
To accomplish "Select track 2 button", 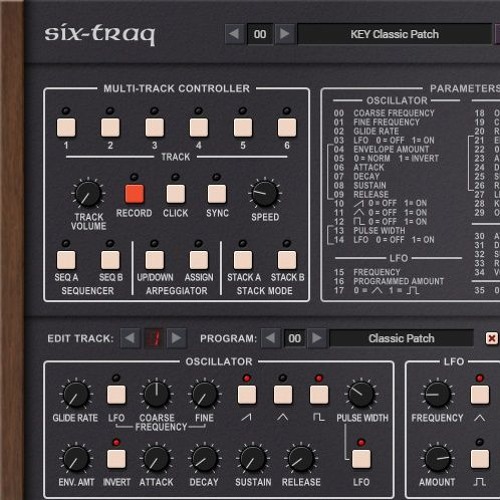I will pyautogui.click(x=110, y=127).
